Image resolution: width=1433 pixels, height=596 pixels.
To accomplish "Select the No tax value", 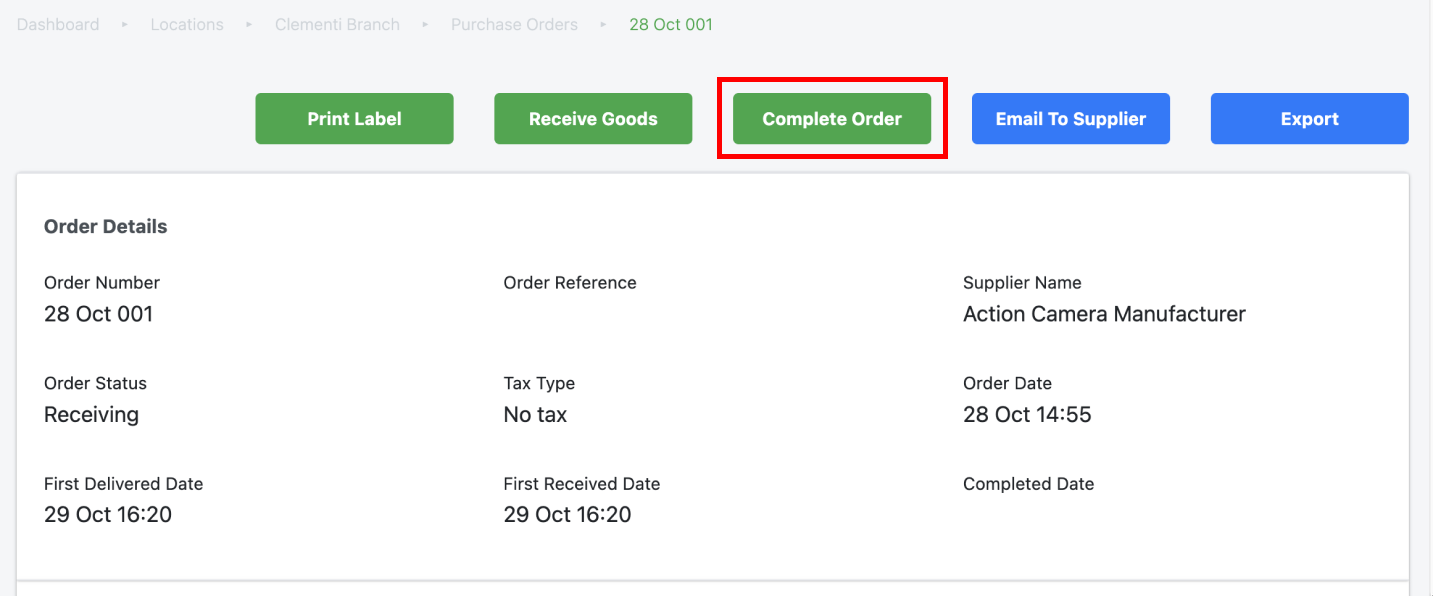I will (535, 415).
